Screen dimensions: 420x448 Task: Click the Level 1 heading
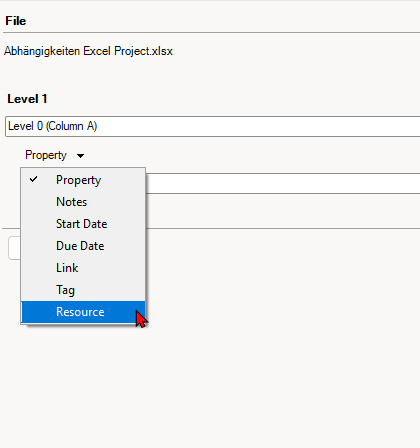(x=27, y=99)
